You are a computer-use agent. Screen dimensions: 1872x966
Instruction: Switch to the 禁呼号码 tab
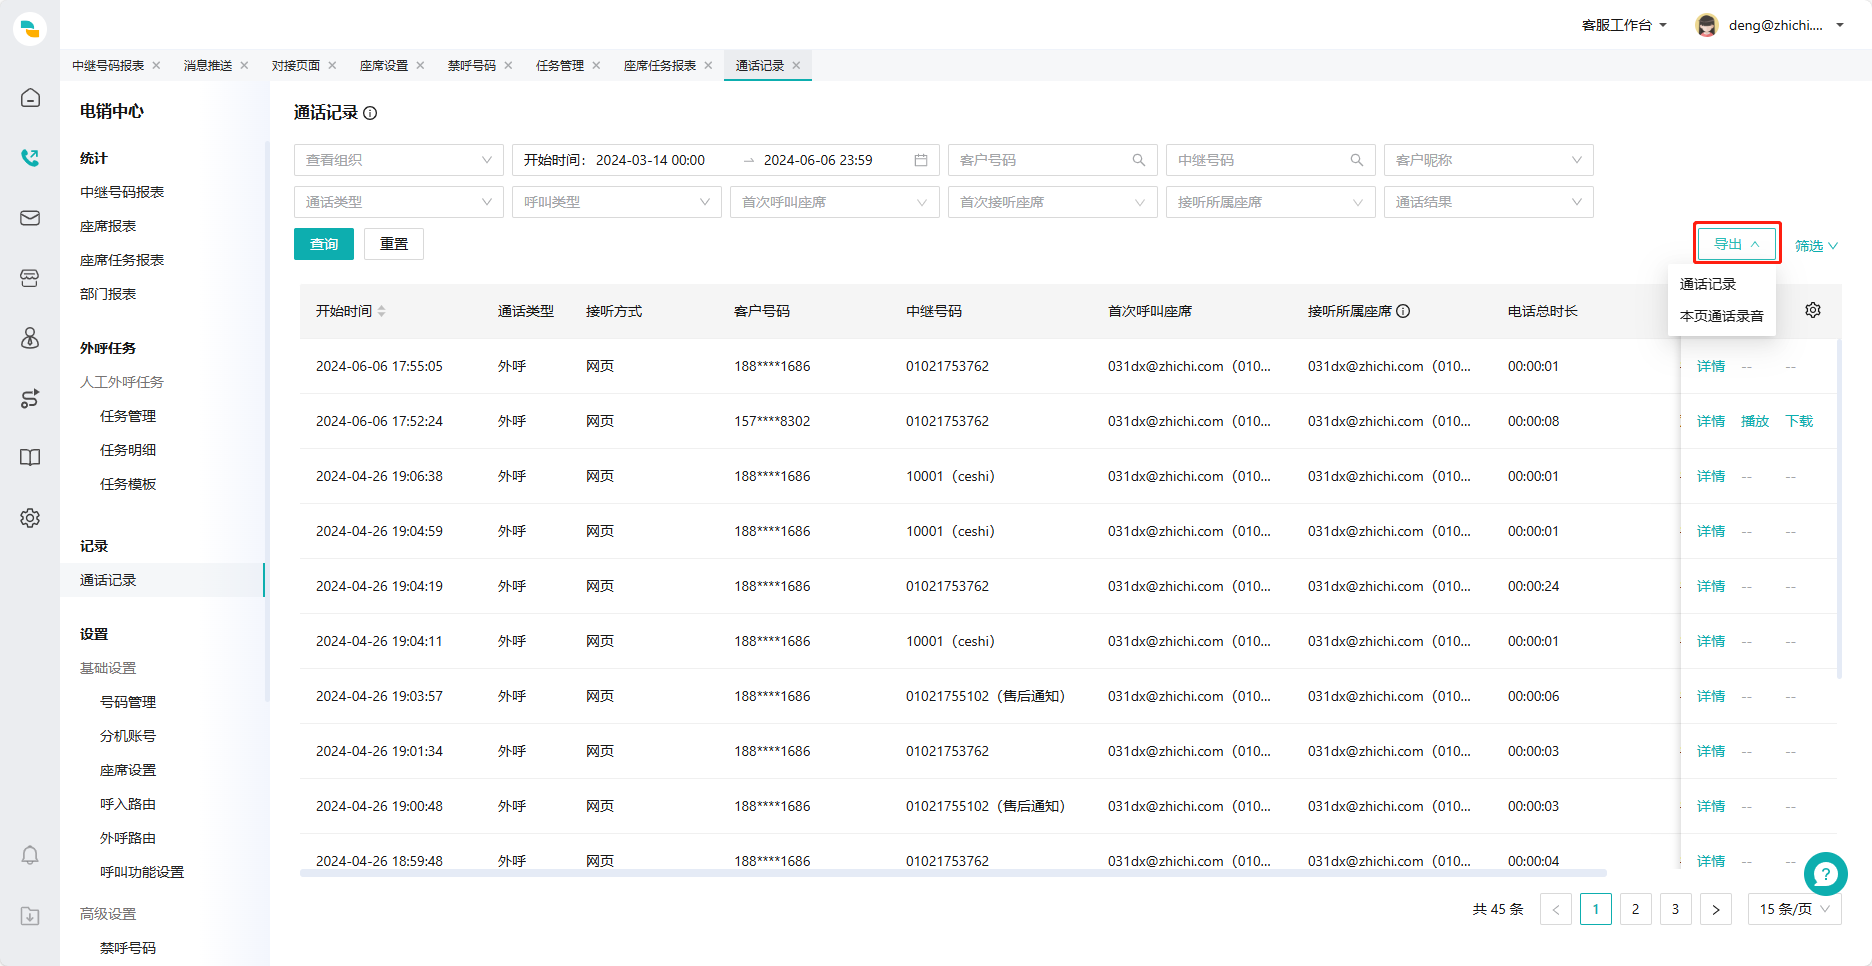coord(472,65)
